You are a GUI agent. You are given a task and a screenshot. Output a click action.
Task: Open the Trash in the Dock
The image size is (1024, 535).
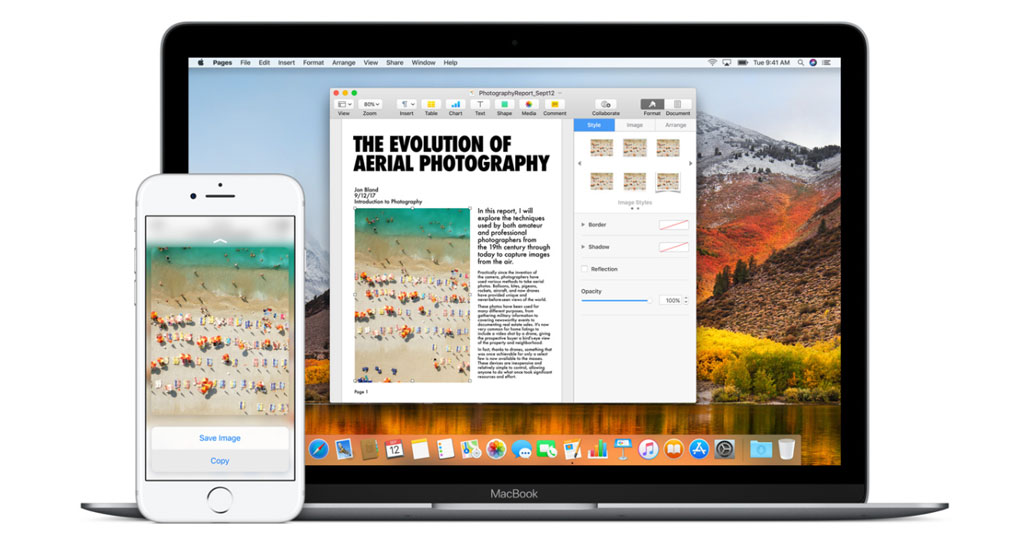[786, 449]
